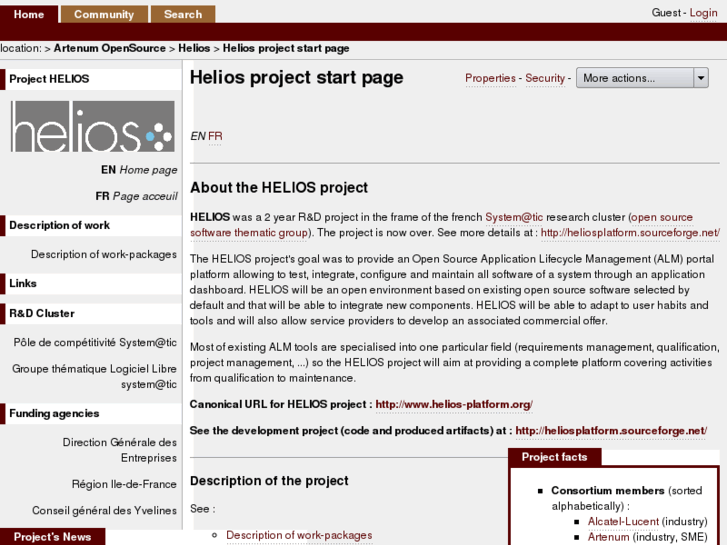Open the Properties link
This screenshot has height=545, width=727.
pyautogui.click(x=490, y=78)
